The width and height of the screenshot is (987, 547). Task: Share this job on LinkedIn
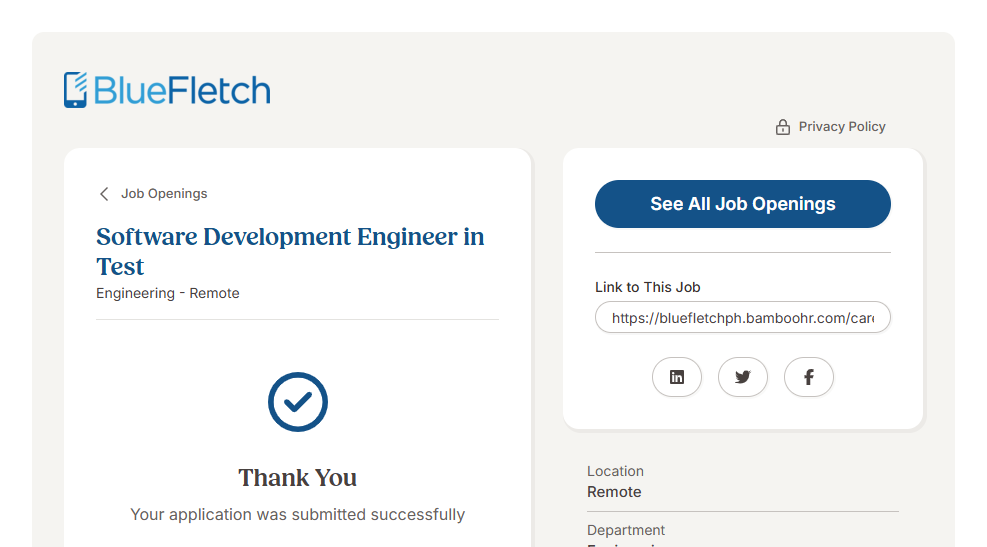pos(677,377)
